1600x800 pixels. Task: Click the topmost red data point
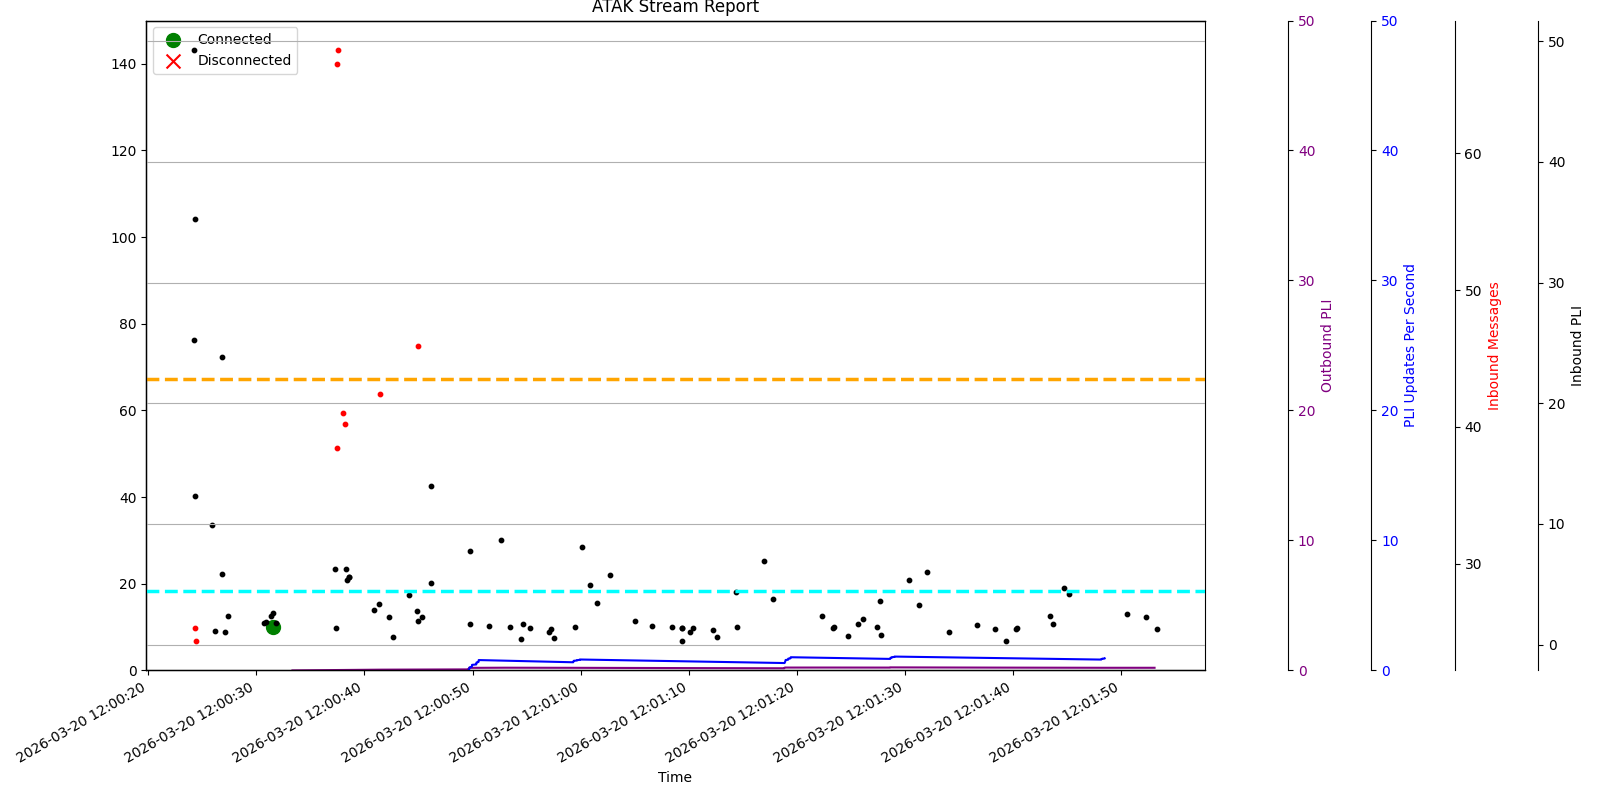point(338,50)
